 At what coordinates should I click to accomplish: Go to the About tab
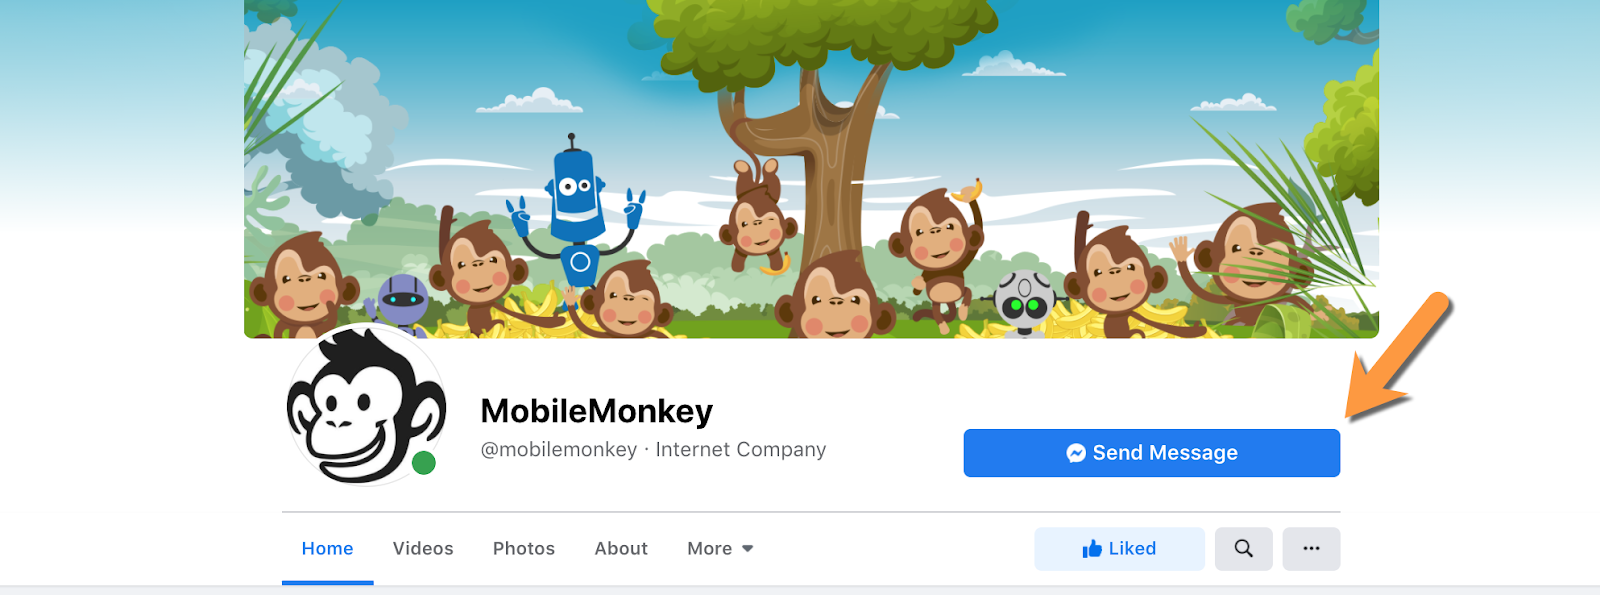coord(621,549)
